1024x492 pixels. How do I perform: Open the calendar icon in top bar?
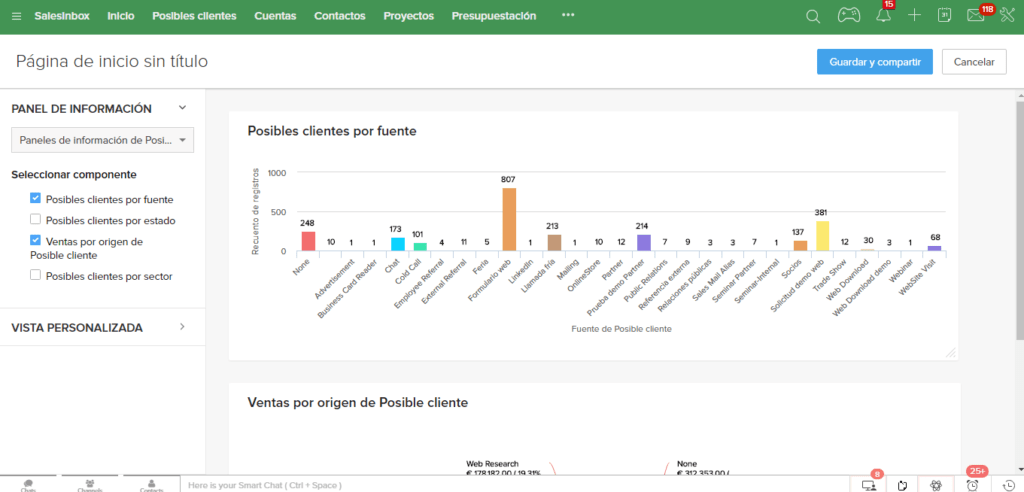944,16
